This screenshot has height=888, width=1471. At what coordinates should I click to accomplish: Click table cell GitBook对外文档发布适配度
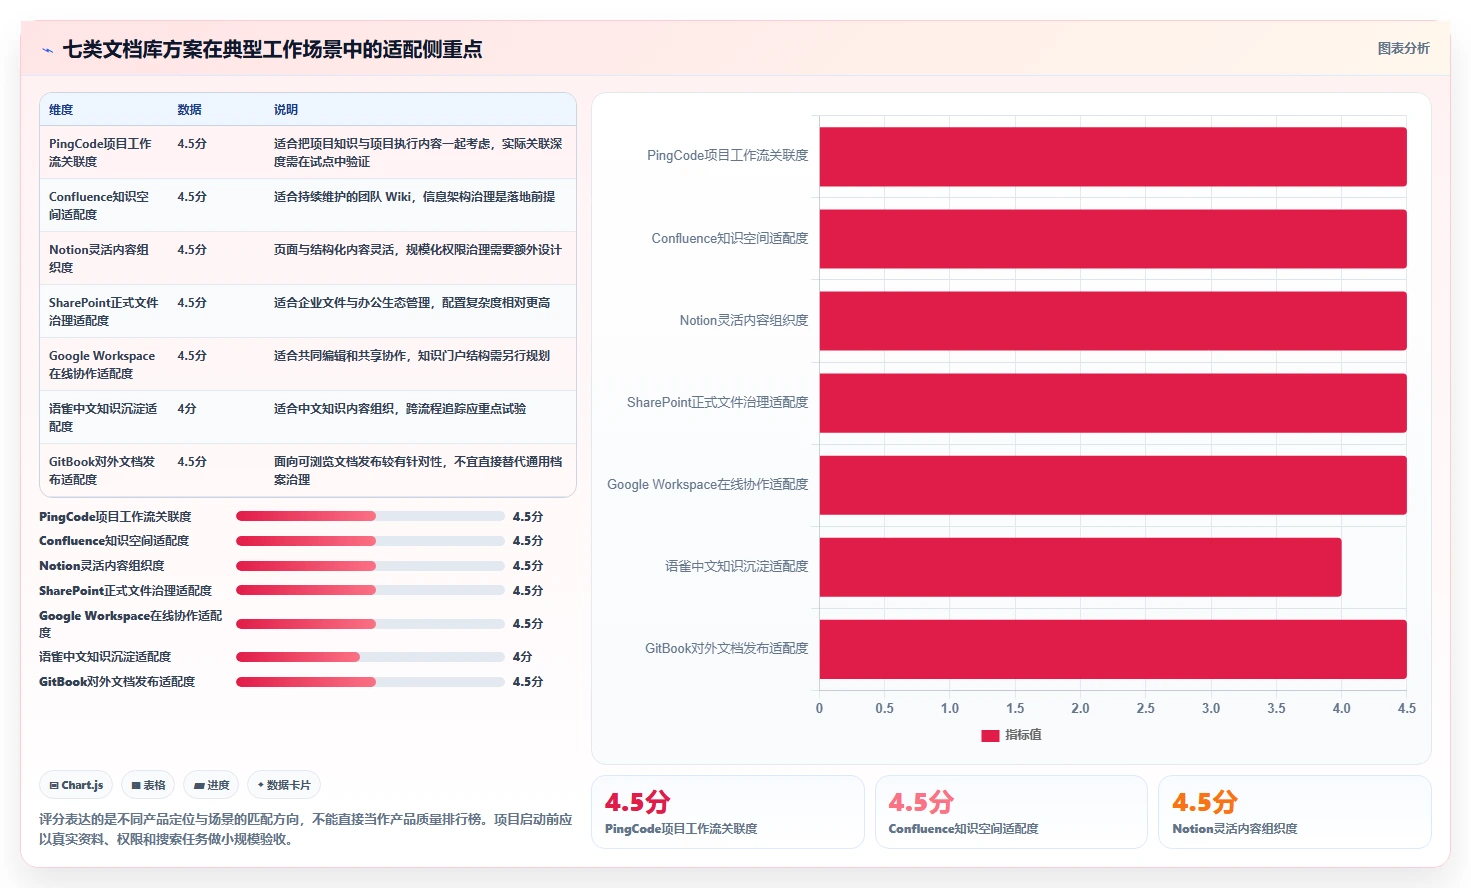pyautogui.click(x=102, y=470)
